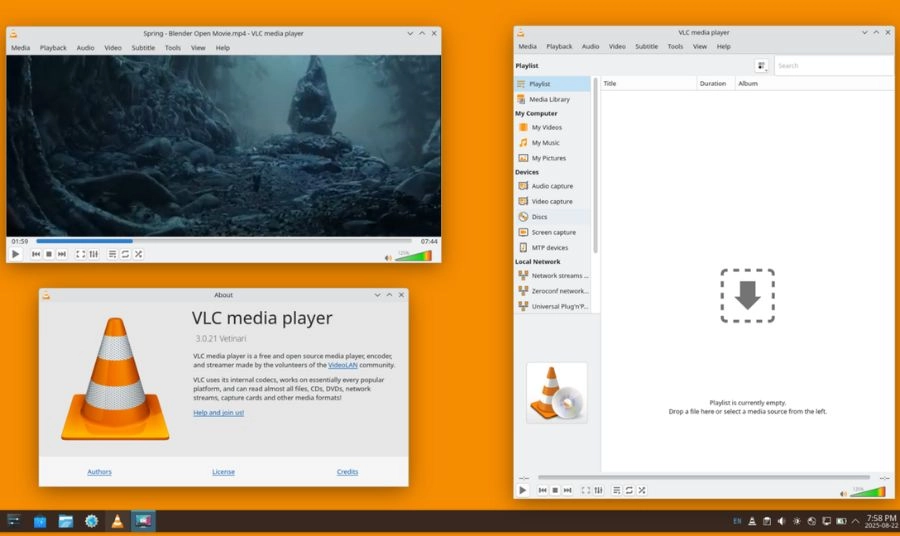Open Tools menu in Spring video window
Viewport: 900px width, 536px height.
coord(173,48)
